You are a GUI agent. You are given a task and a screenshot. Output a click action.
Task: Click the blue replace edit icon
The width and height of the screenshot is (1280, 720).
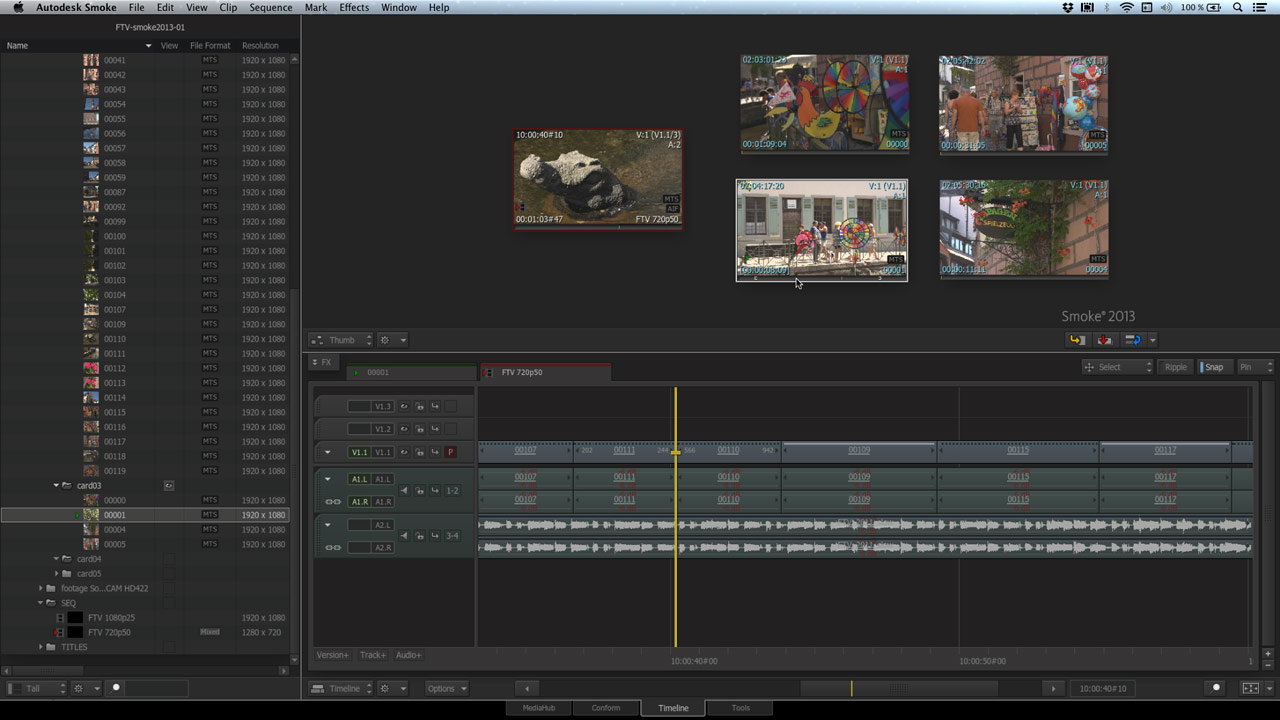(1133, 340)
